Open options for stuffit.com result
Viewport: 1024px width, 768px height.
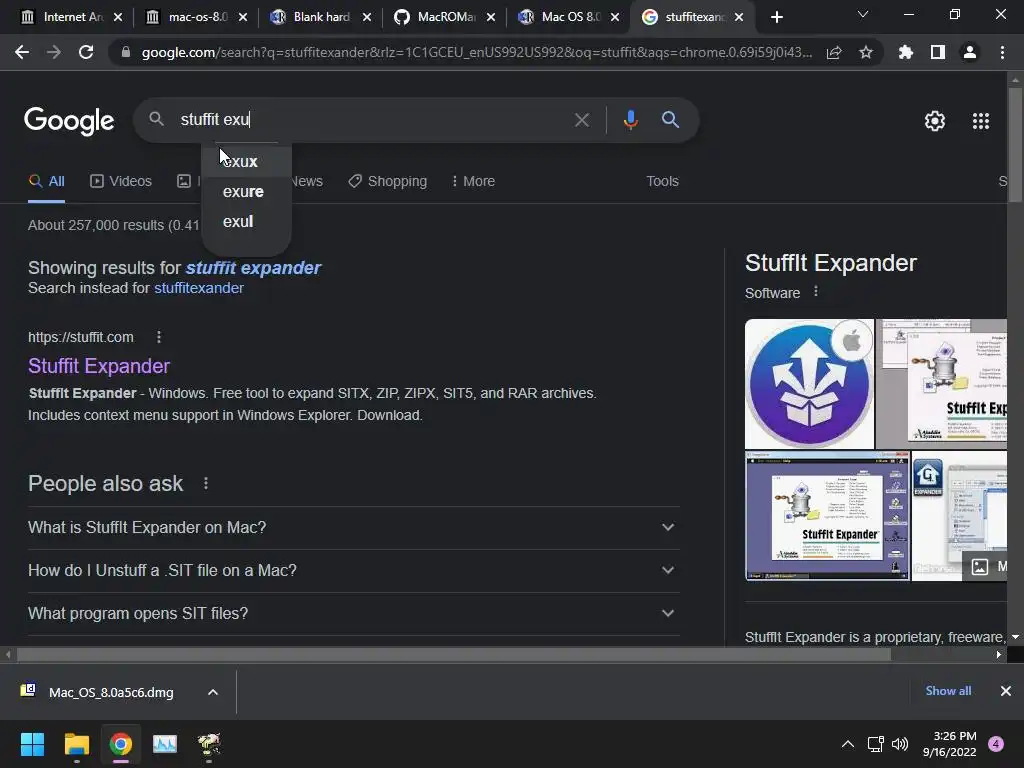(159, 337)
